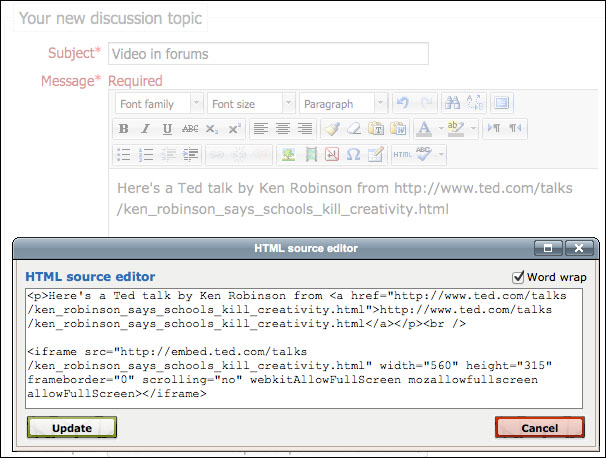
Task: Increase indent
Action: (190, 155)
